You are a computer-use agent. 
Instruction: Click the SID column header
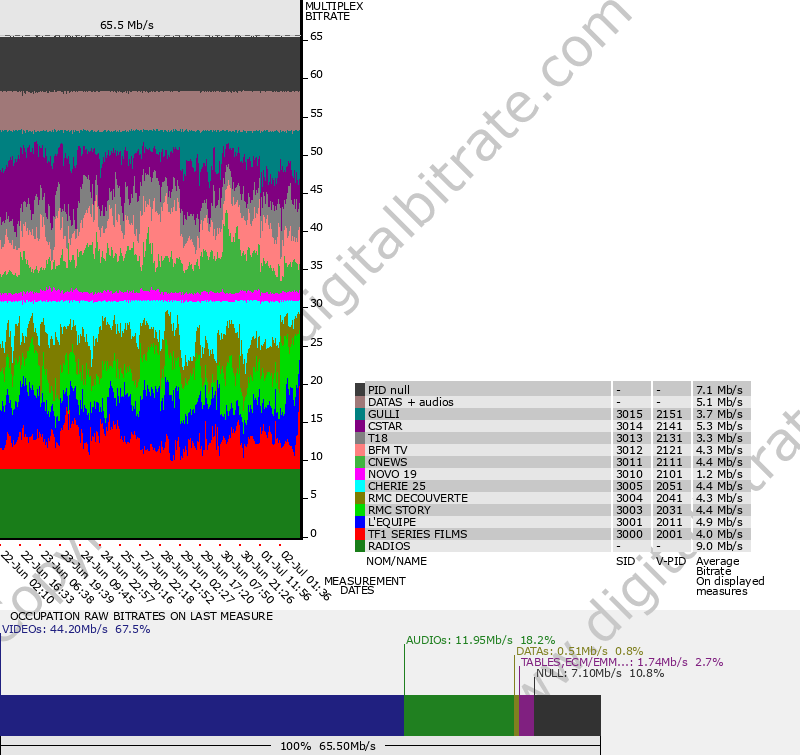tap(625, 561)
